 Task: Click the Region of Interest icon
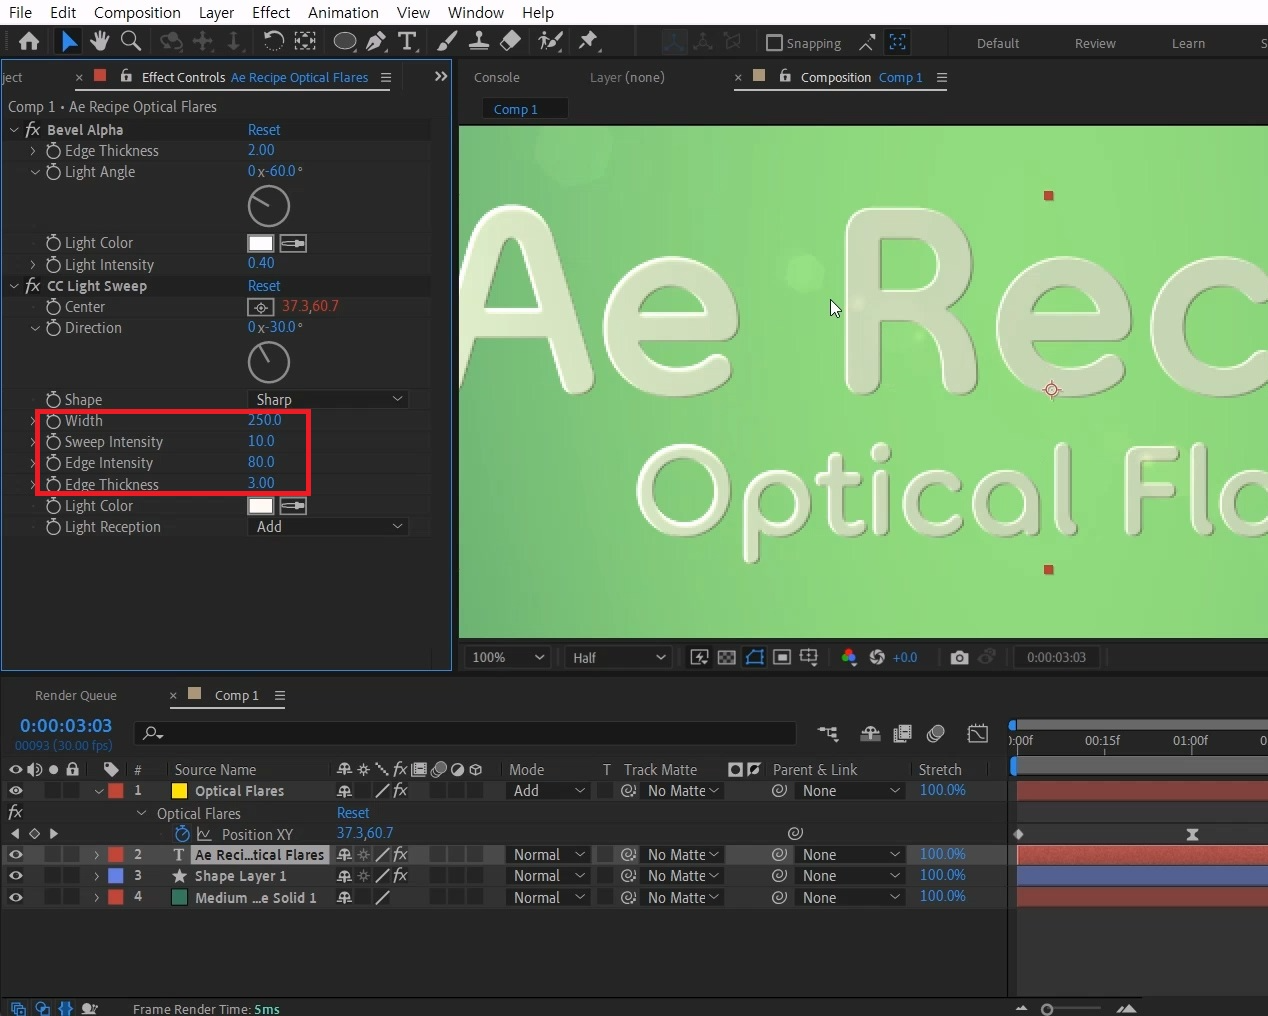click(x=782, y=657)
